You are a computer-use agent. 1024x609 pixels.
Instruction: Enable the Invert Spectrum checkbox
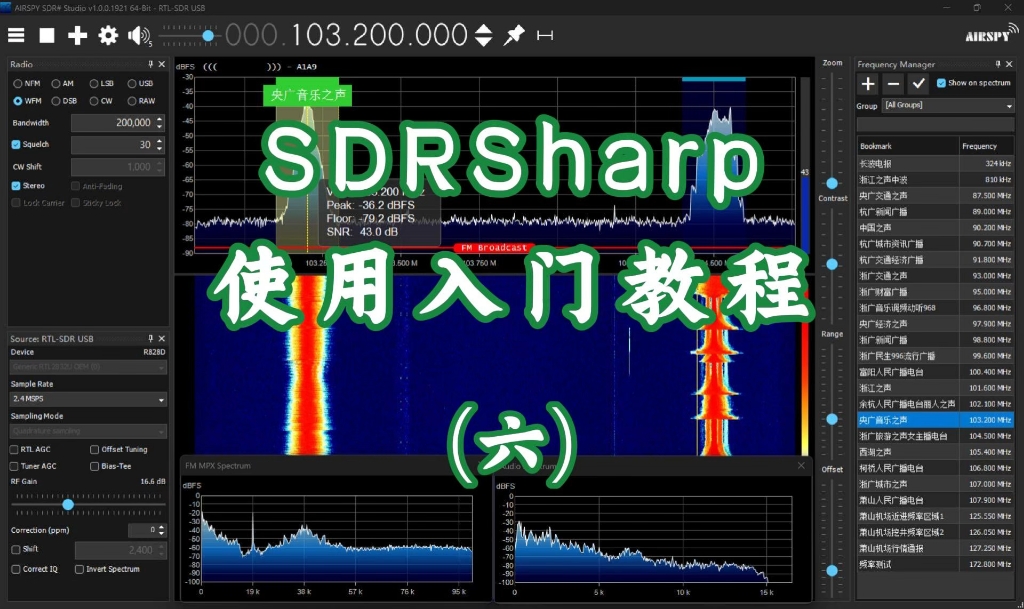coord(79,569)
